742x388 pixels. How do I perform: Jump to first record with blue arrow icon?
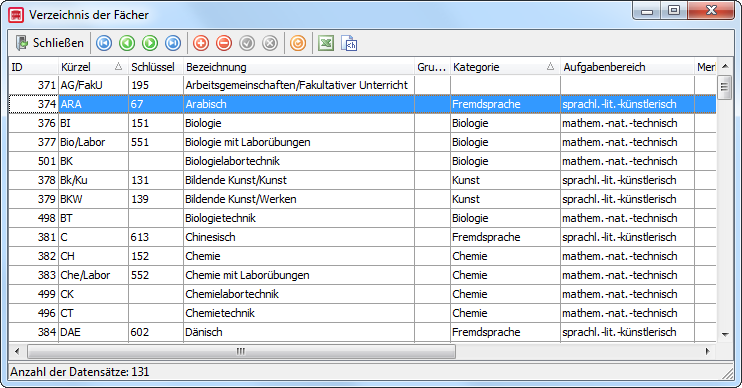(x=104, y=43)
